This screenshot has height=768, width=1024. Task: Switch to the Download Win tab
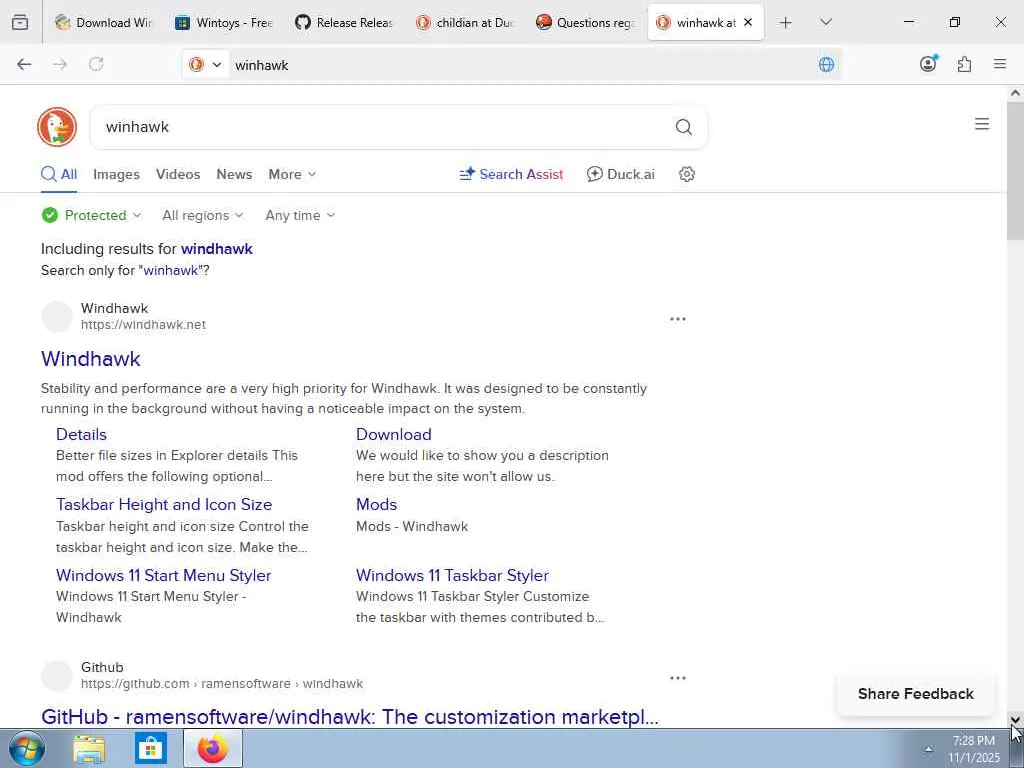coord(103,23)
